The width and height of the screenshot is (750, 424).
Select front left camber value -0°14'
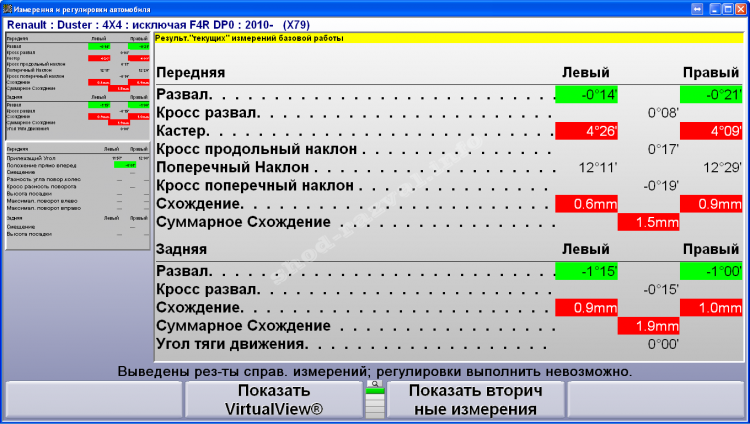[586, 94]
